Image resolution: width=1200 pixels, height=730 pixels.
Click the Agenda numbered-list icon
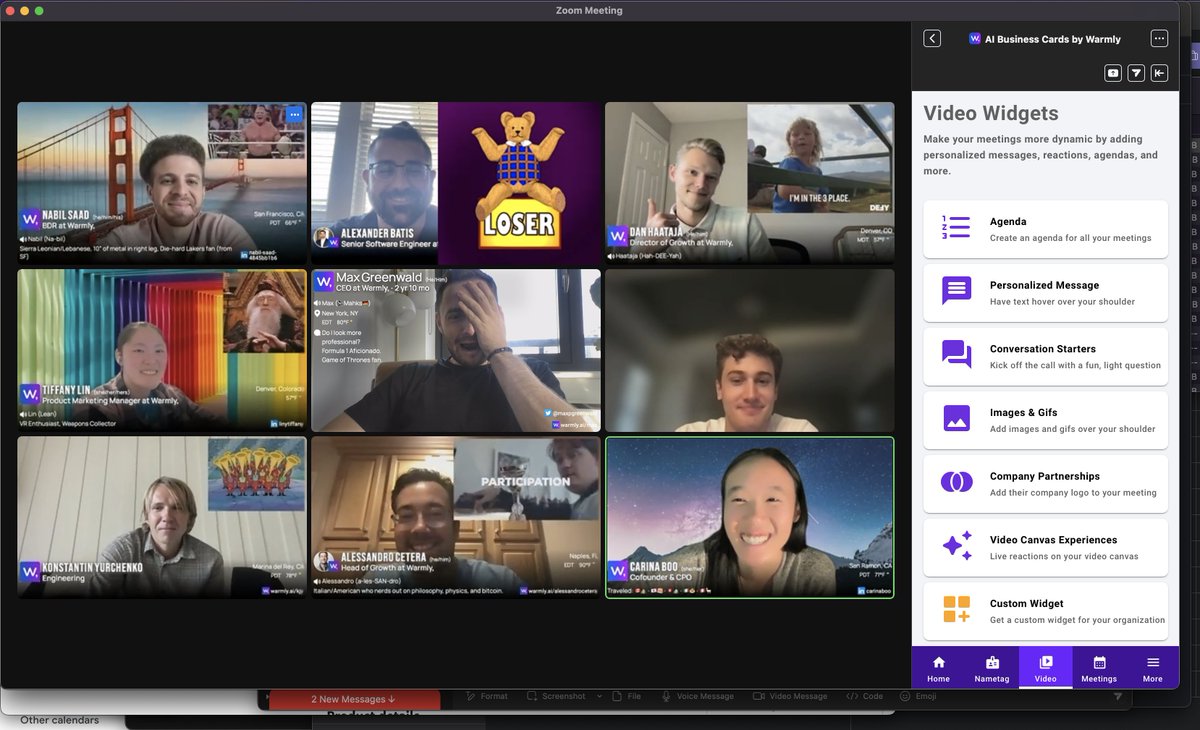pyautogui.click(x=956, y=227)
